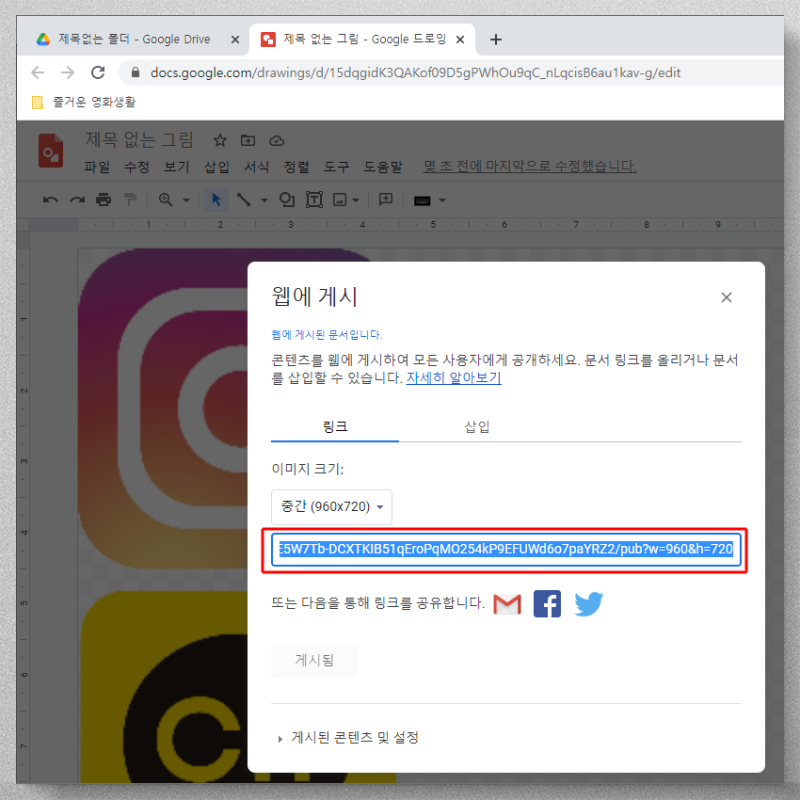Click the 웹에 게시된 문서입니다. notice

[x=327, y=335]
